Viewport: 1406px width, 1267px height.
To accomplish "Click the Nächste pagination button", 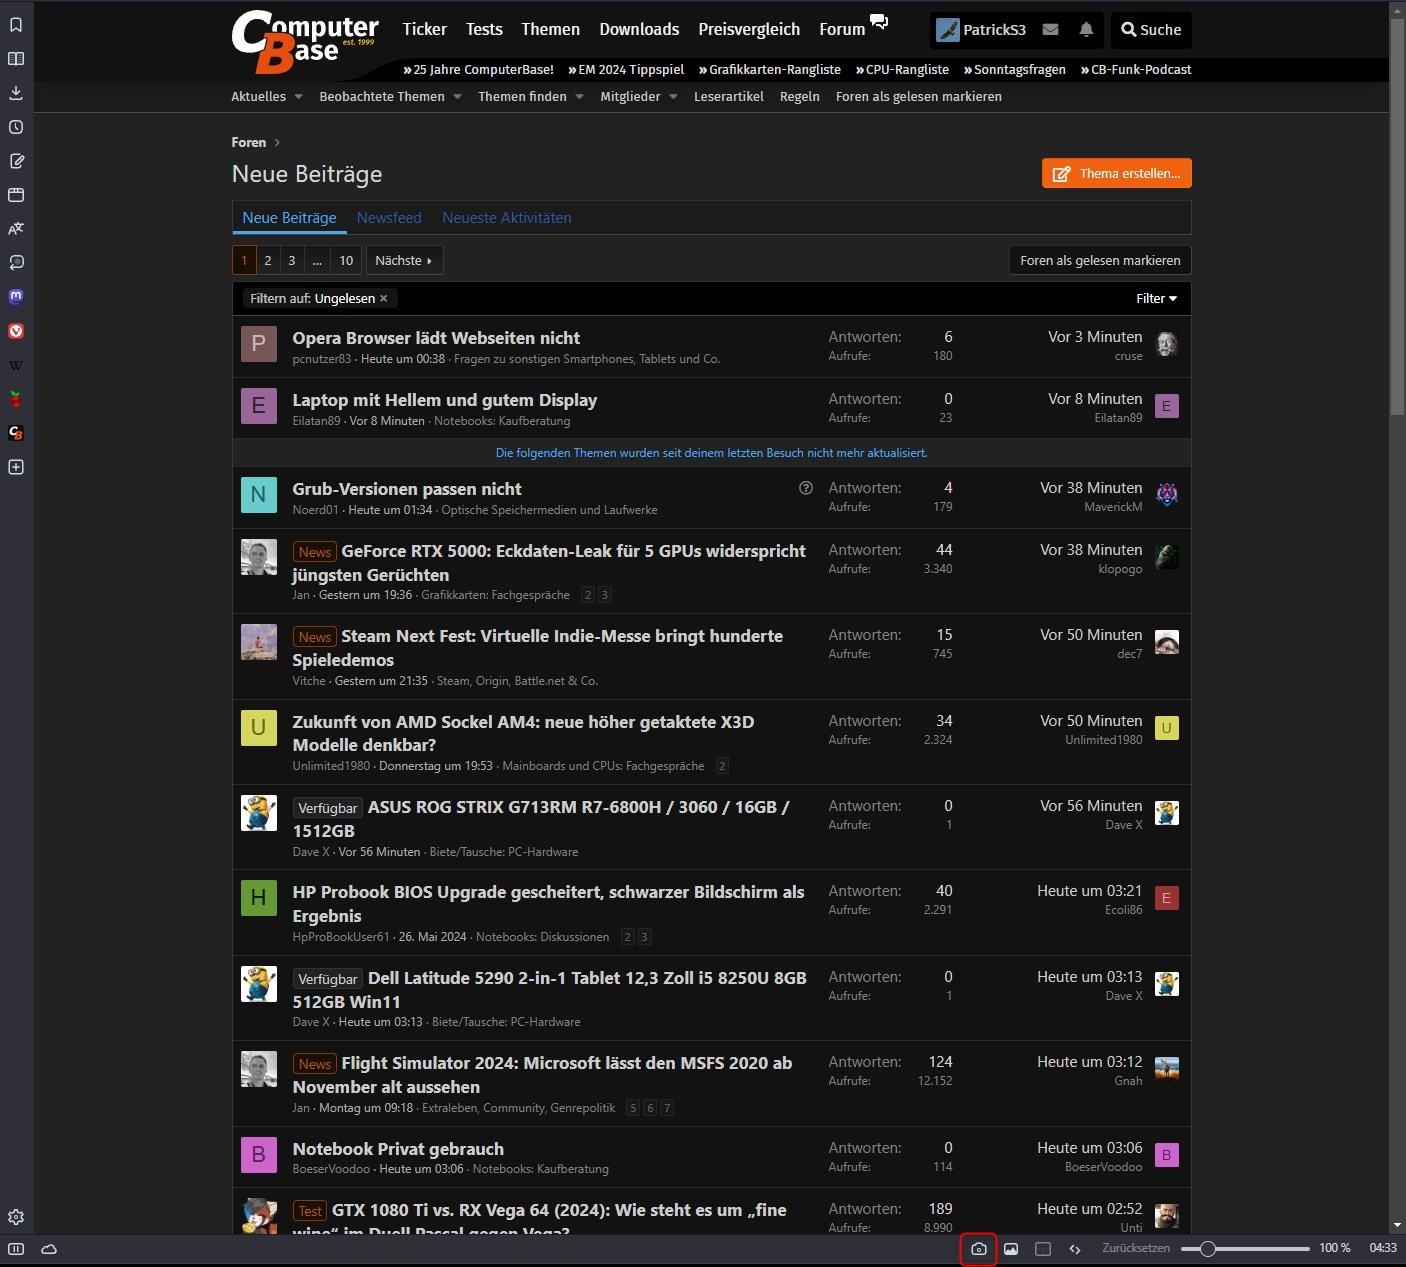I will pyautogui.click(x=404, y=260).
